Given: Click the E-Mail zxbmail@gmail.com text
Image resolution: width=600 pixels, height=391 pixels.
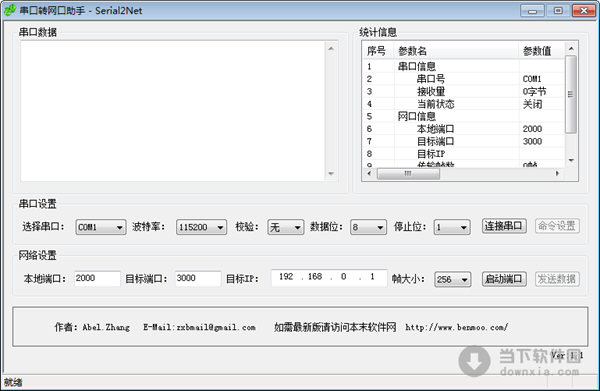Looking at the screenshot, I should point(199,327).
